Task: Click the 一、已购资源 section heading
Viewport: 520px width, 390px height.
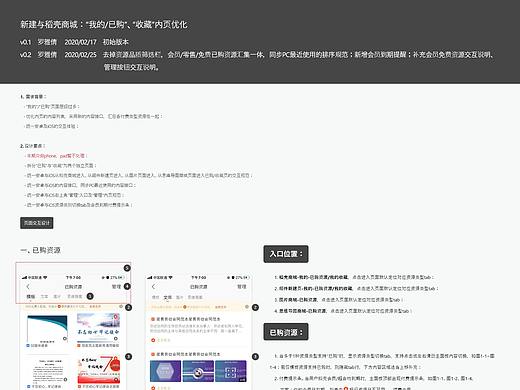Action: click(x=40, y=250)
